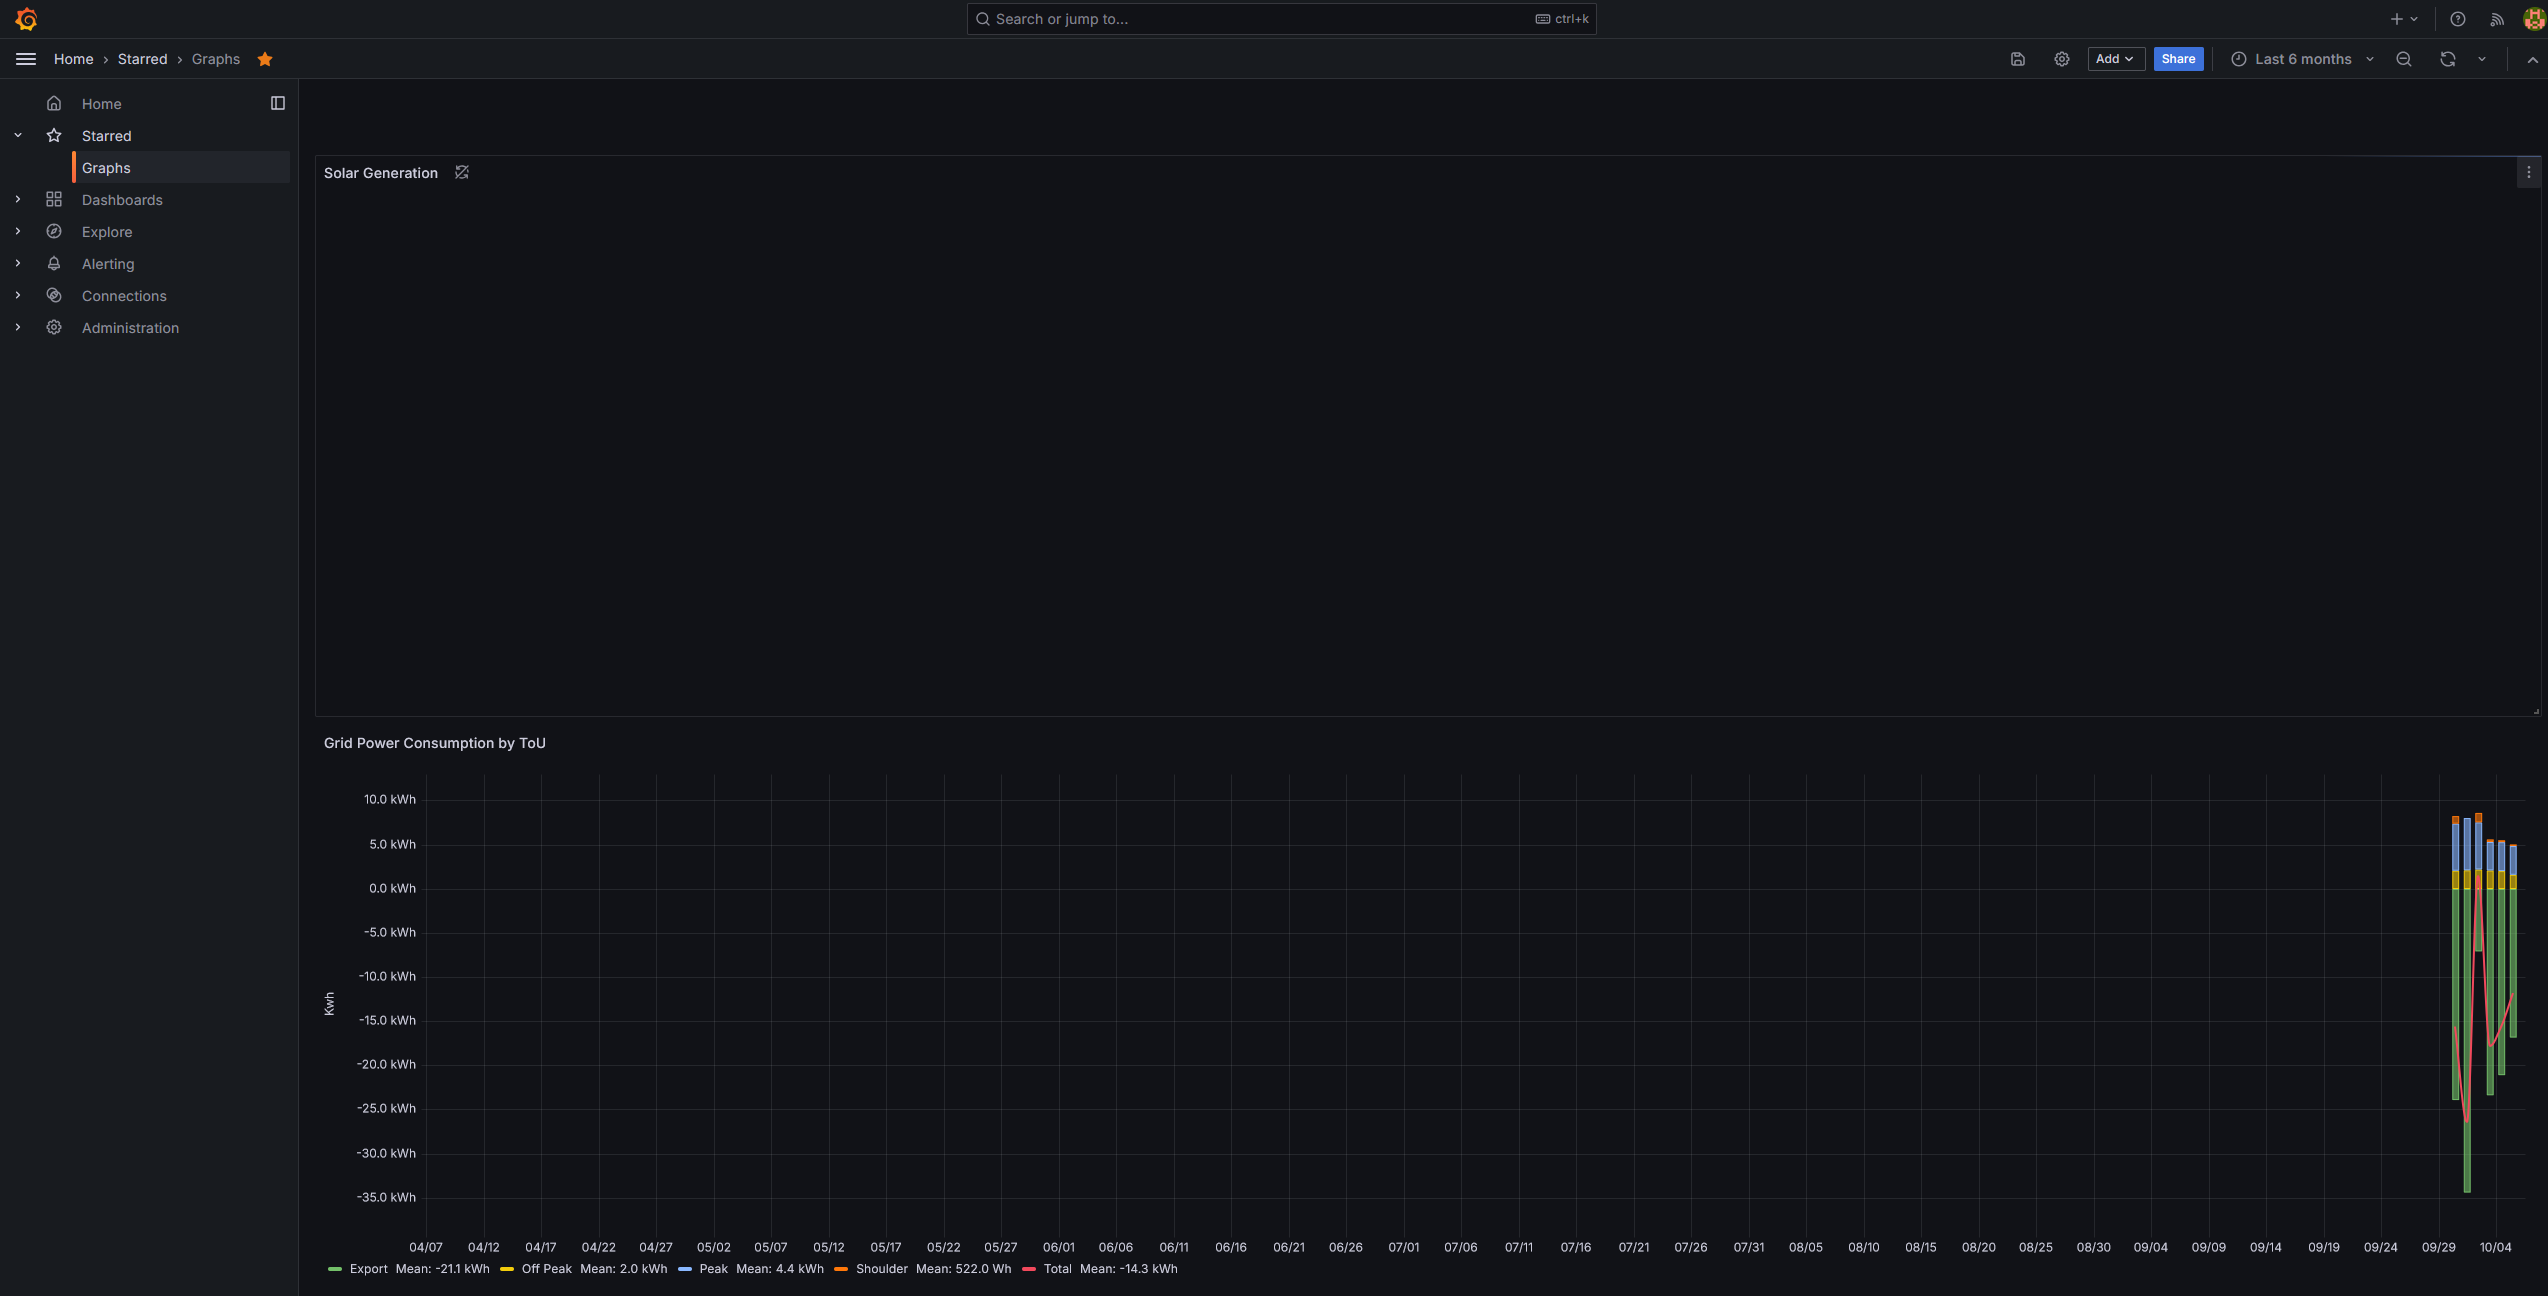Click the Home breadcrumb link
The image size is (2548, 1296).
point(73,59)
